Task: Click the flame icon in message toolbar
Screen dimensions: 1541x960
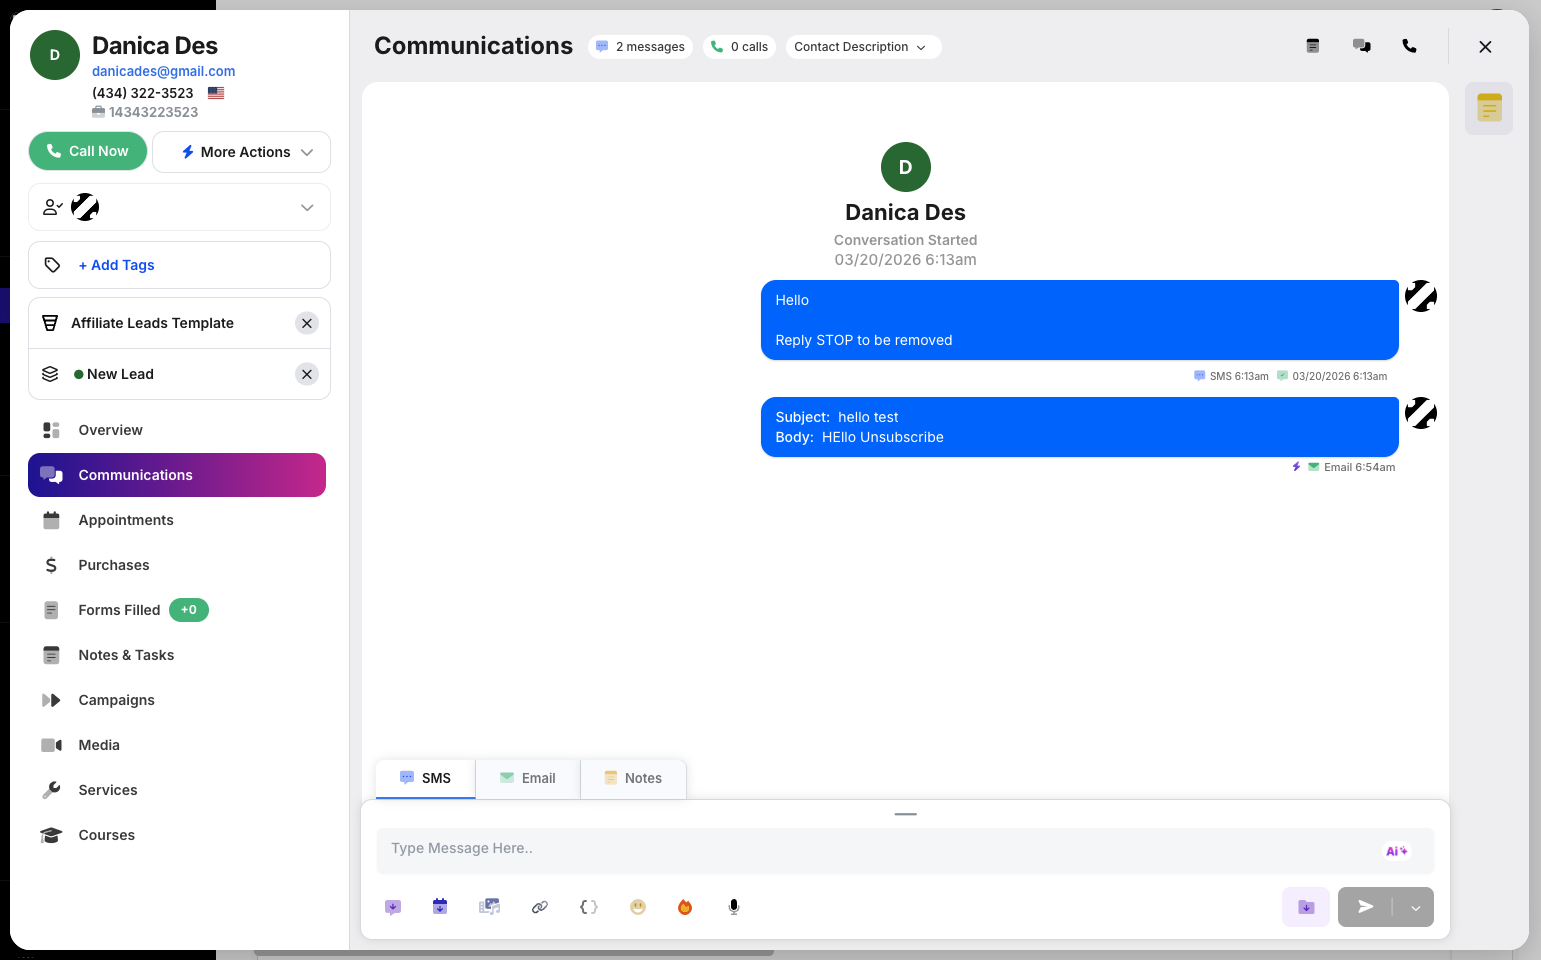Action: tap(685, 907)
